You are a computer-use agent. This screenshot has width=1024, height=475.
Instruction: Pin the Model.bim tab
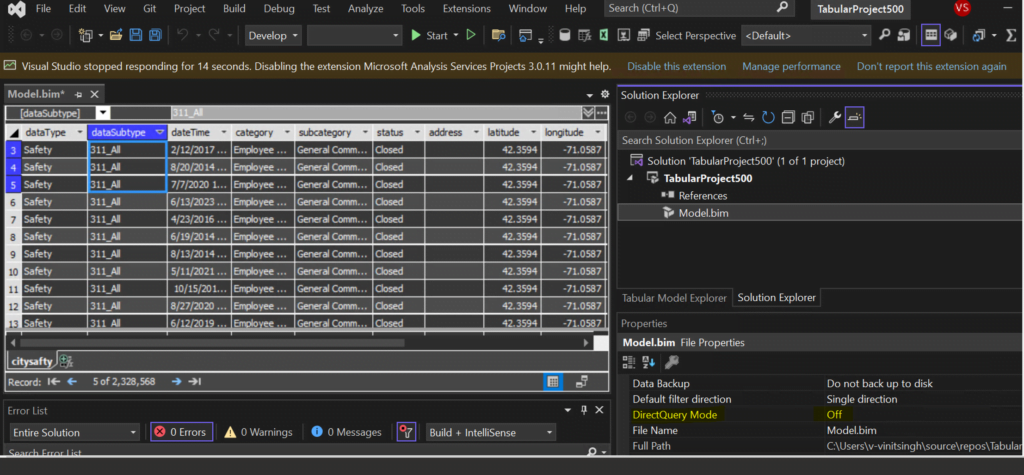pyautogui.click(x=78, y=95)
